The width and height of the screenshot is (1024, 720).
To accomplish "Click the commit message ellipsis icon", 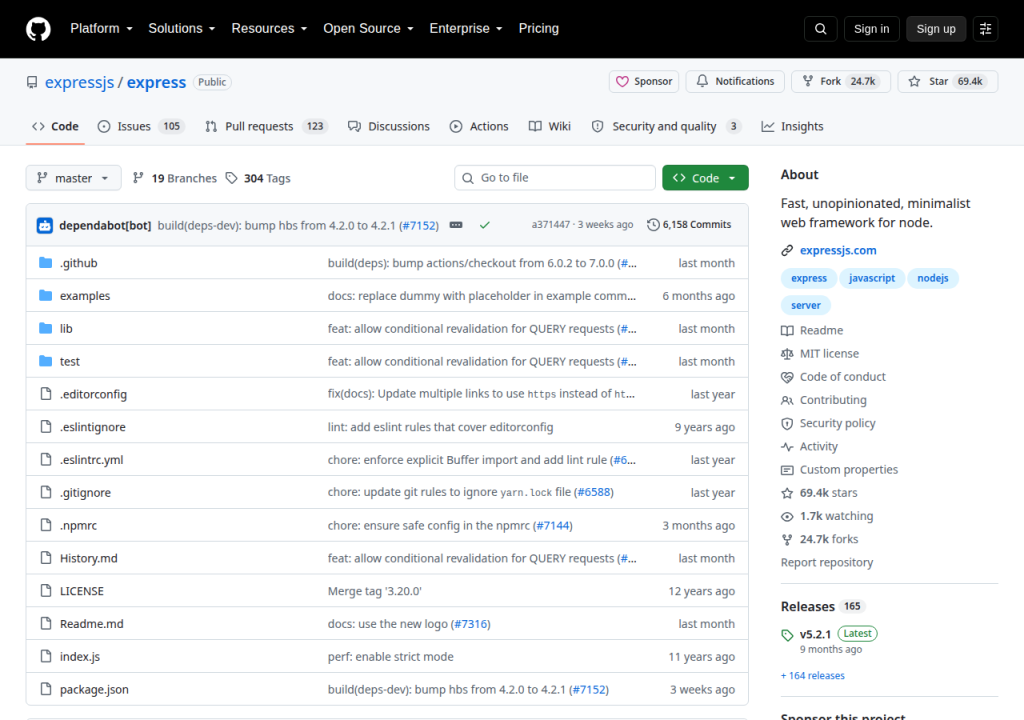I will click(456, 225).
